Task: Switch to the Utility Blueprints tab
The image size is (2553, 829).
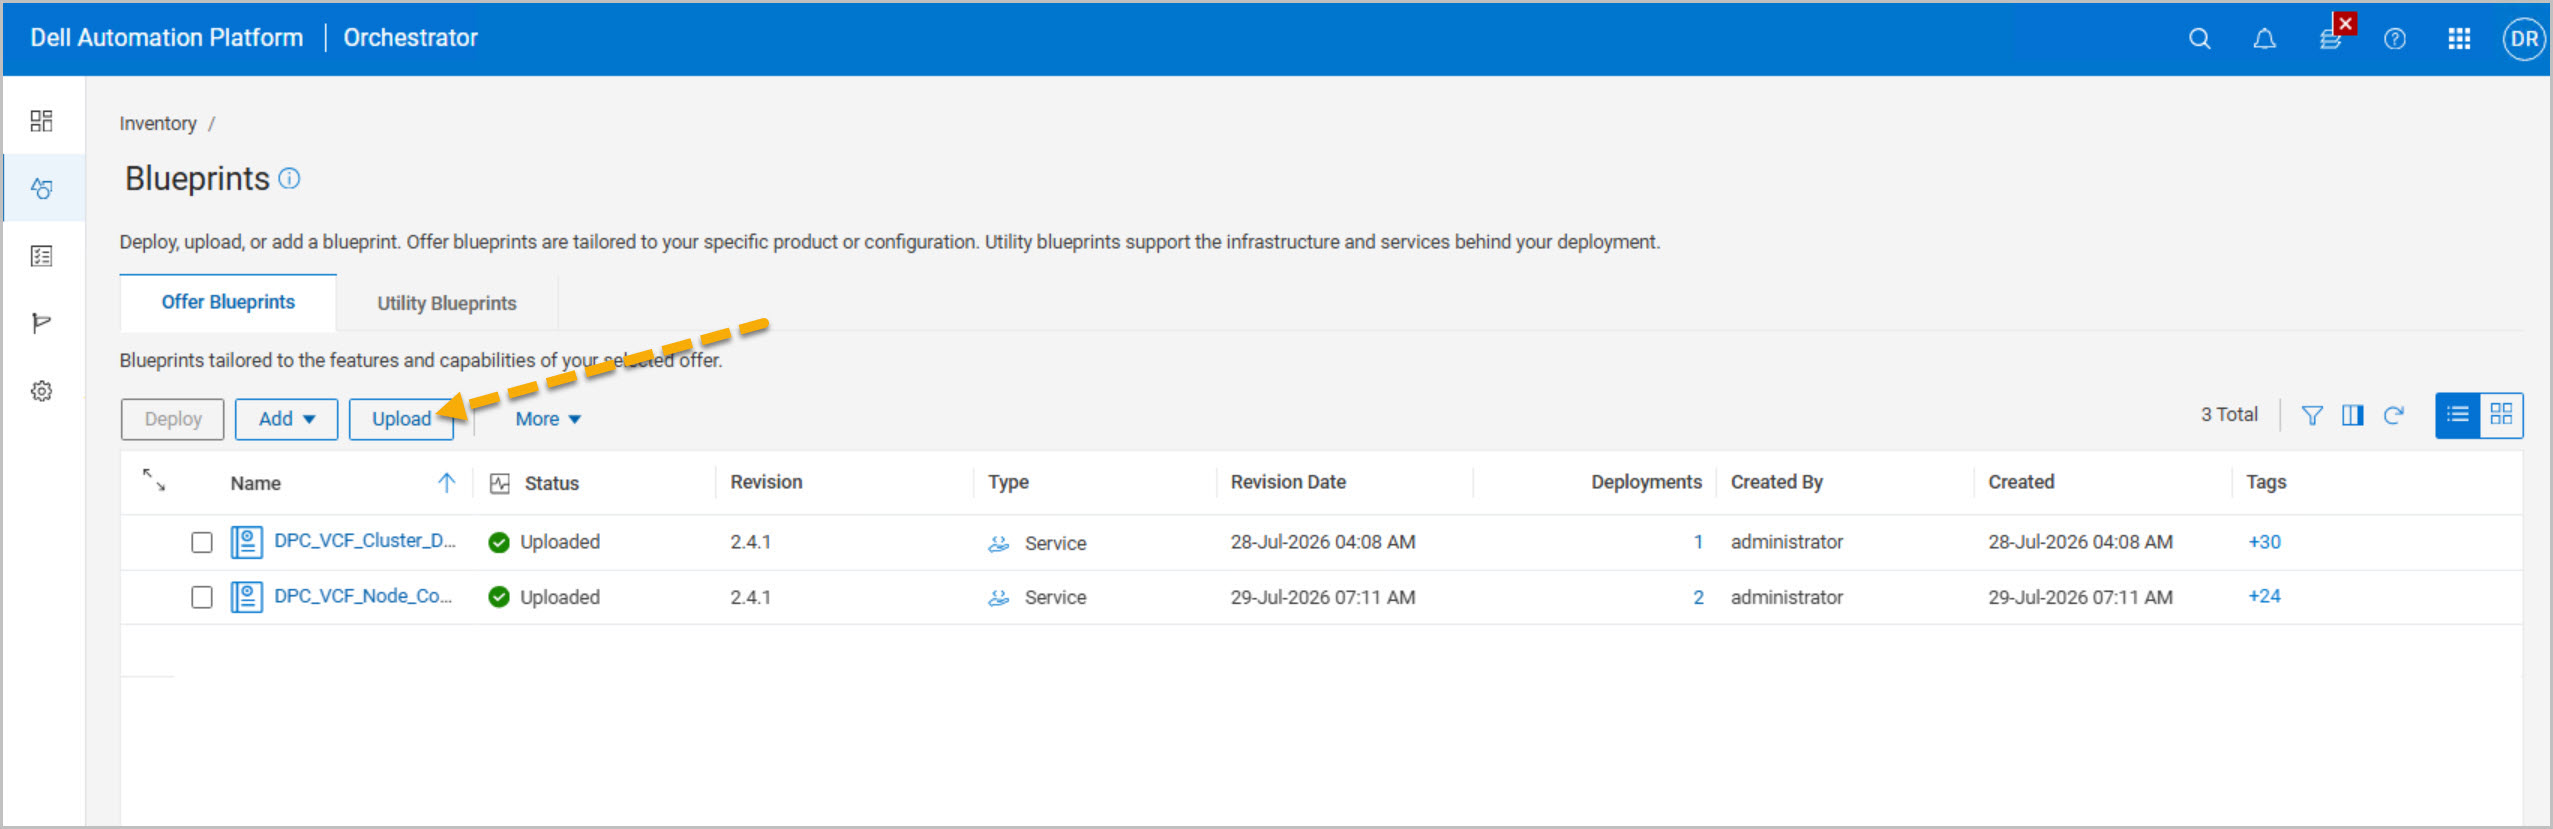Action: point(447,303)
